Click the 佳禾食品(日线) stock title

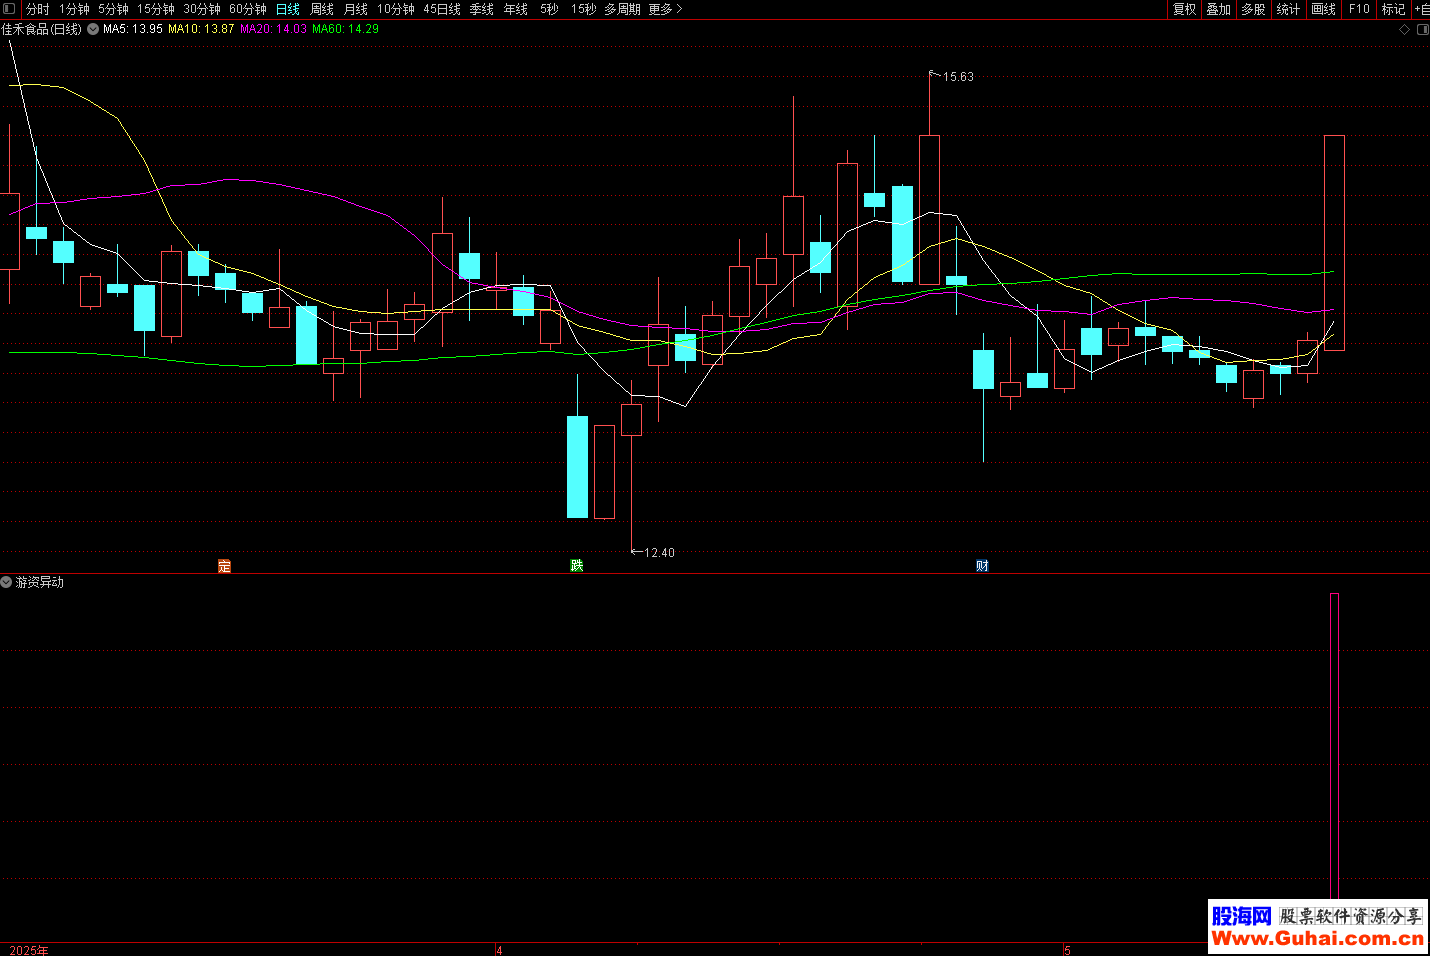tap(42, 29)
